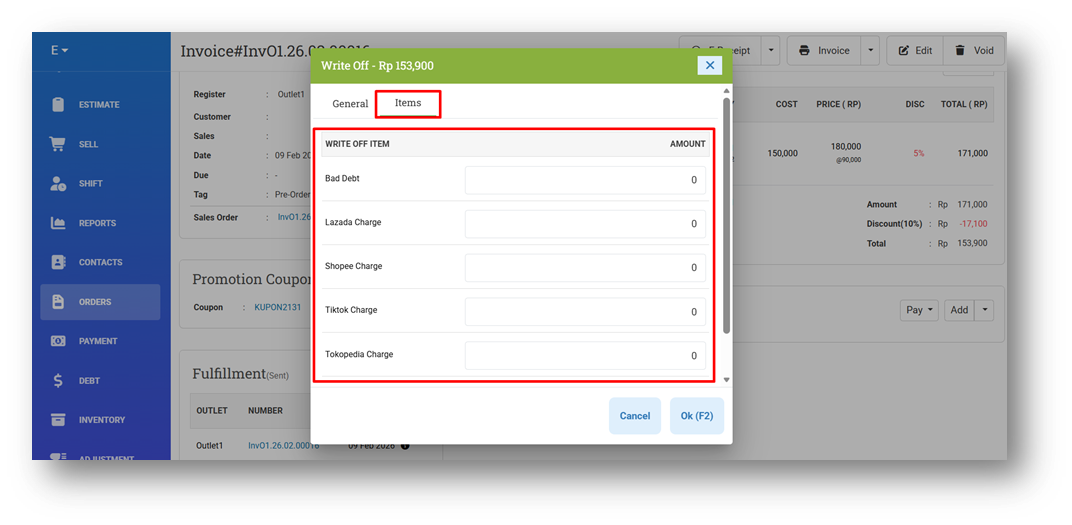Click the Add button

960,310
